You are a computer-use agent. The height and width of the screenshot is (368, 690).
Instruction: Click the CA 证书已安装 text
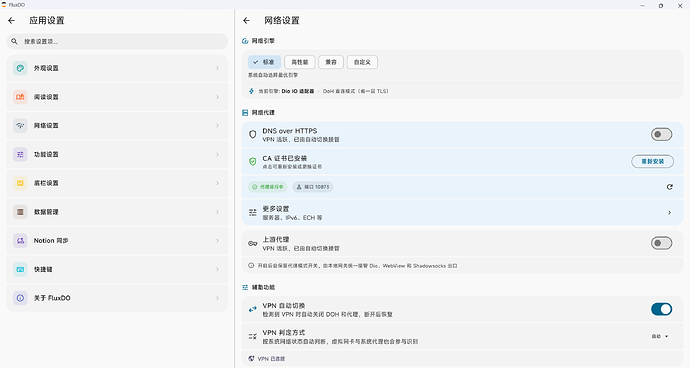click(285, 158)
